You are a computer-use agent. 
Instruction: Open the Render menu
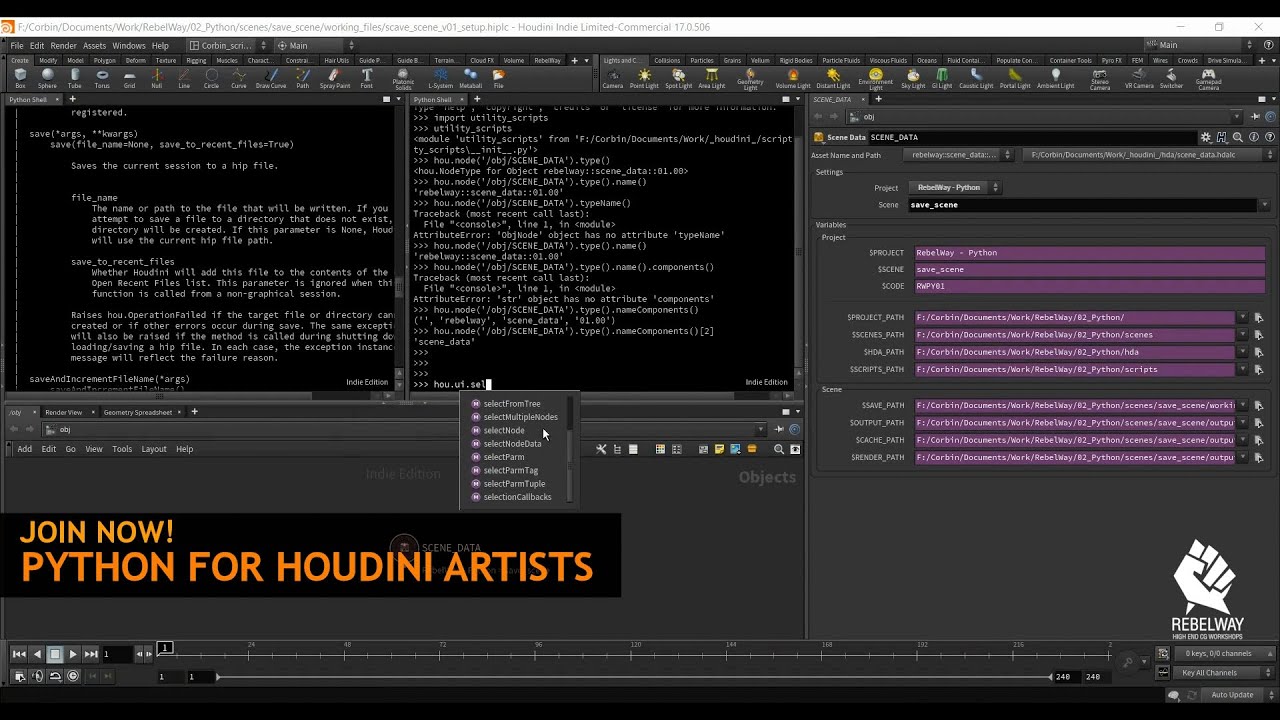point(63,45)
